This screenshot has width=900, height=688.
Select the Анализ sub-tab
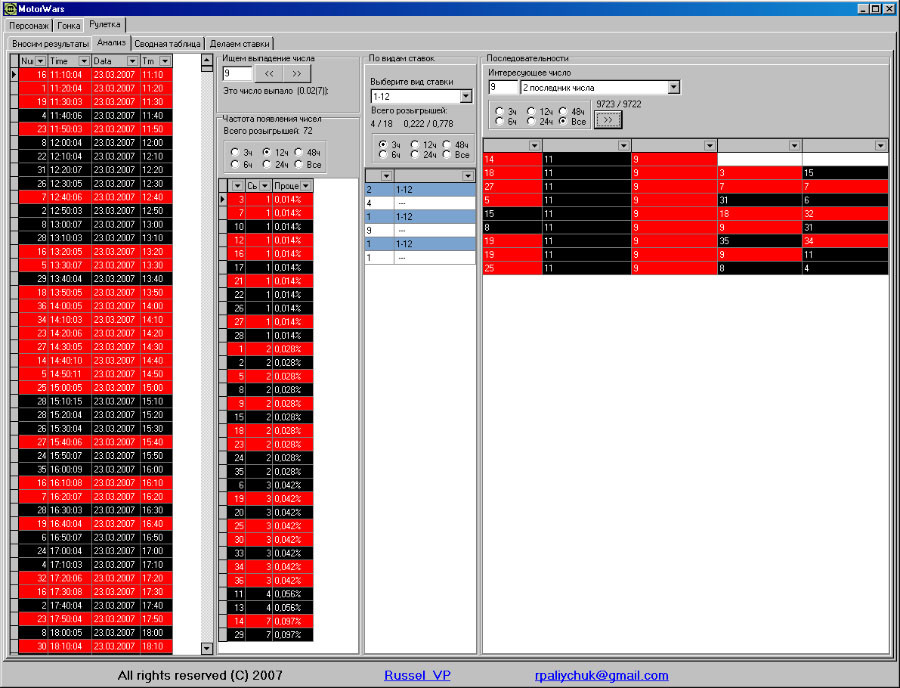[x=111, y=42]
